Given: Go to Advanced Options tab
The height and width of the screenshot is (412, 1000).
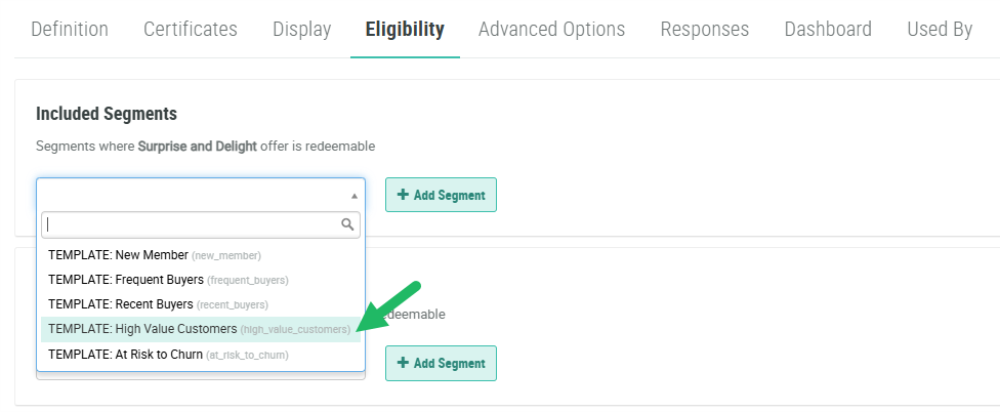Looking at the screenshot, I should click(551, 29).
